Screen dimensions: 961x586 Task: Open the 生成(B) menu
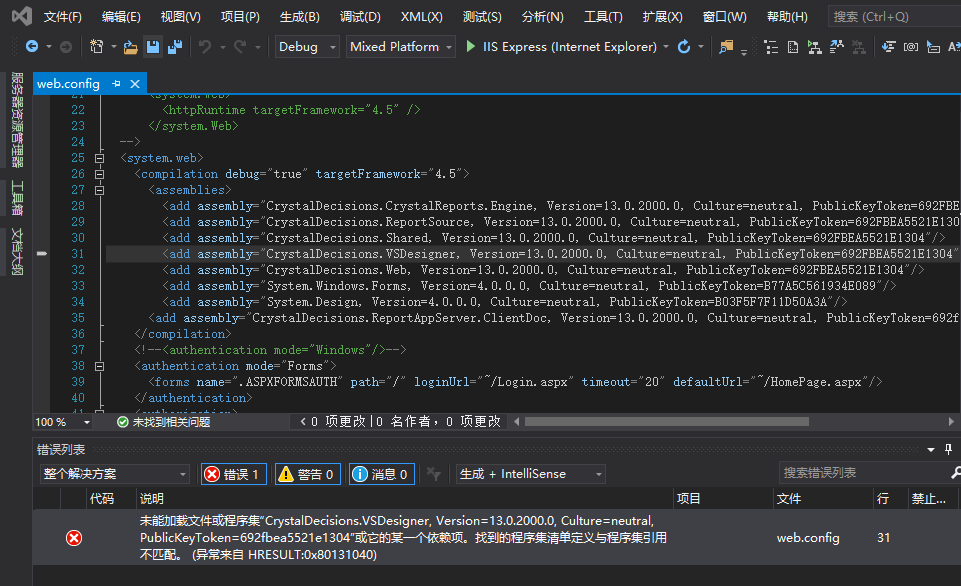(x=300, y=17)
